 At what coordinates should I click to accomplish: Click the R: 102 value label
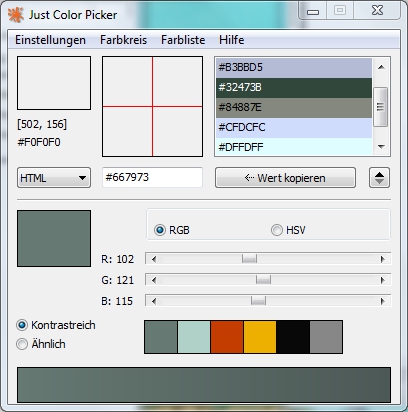click(x=117, y=259)
